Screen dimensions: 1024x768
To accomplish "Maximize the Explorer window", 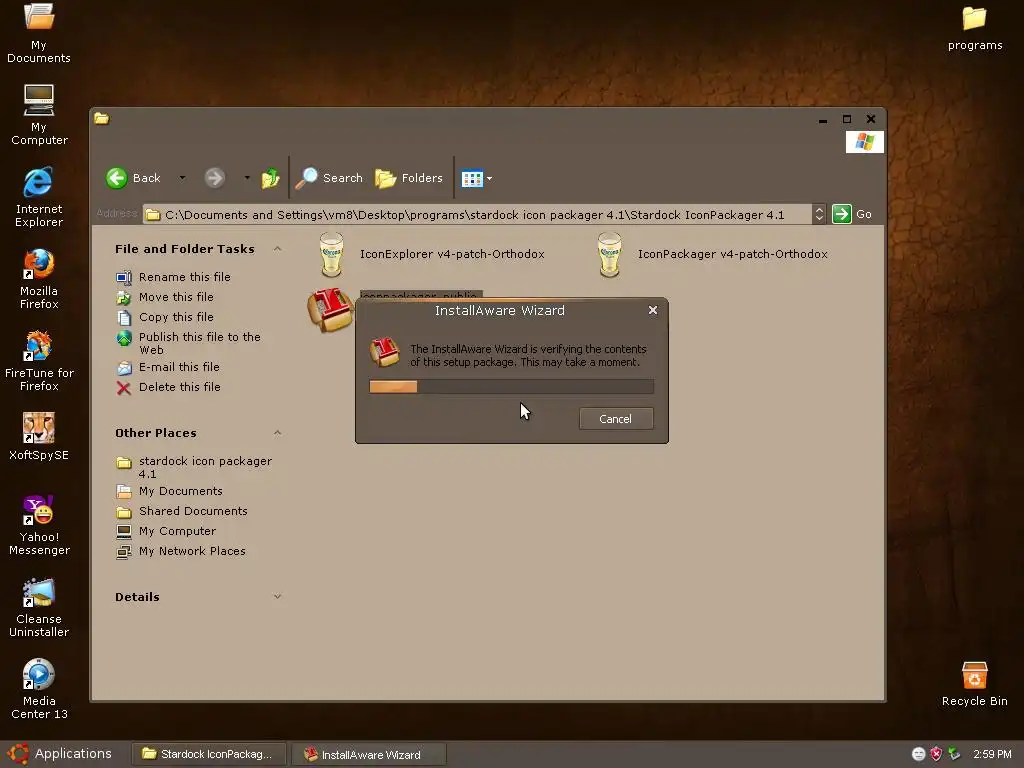I will (x=847, y=119).
